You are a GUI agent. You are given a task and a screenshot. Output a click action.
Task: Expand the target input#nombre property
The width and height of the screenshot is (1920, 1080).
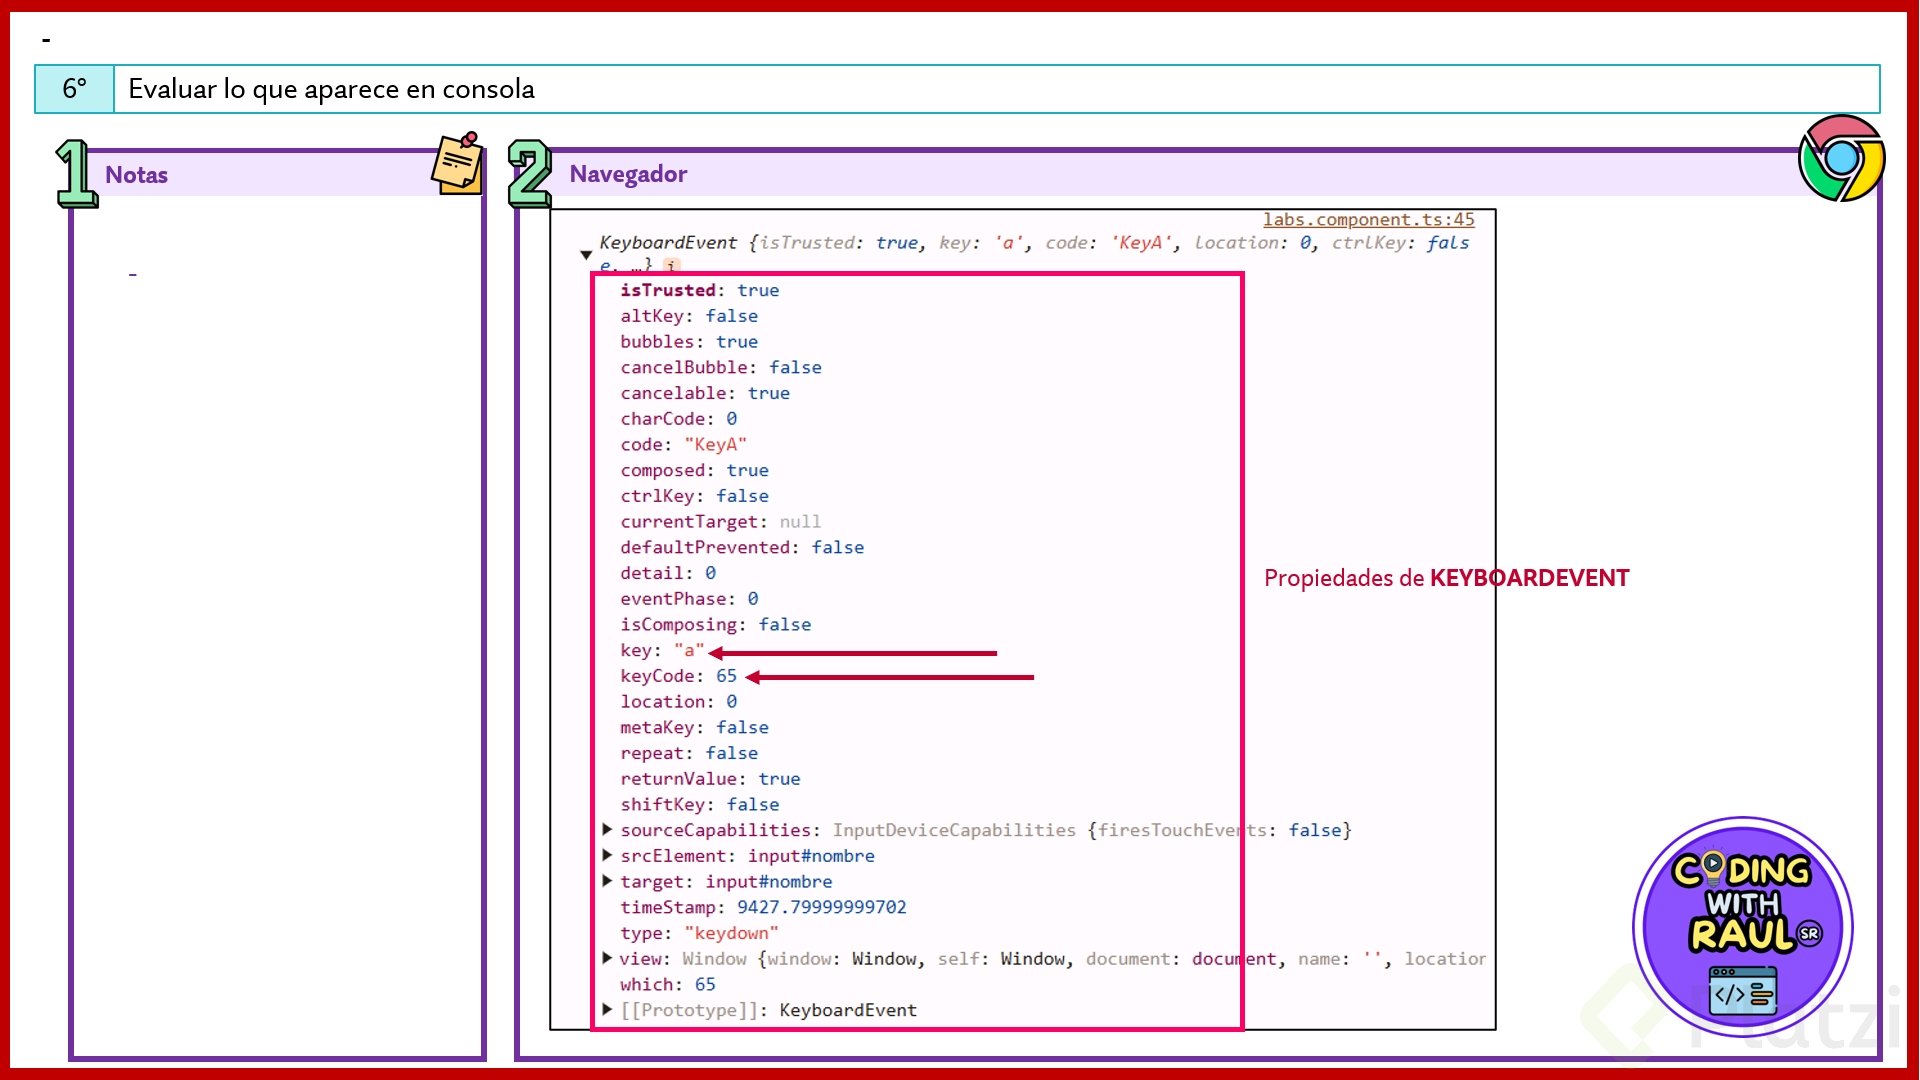point(607,882)
